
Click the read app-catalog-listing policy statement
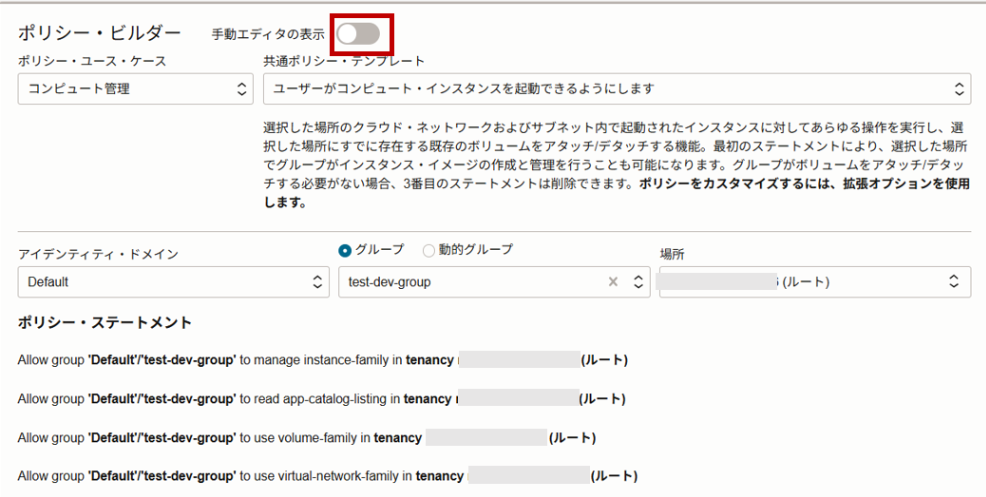pyautogui.click(x=321, y=399)
